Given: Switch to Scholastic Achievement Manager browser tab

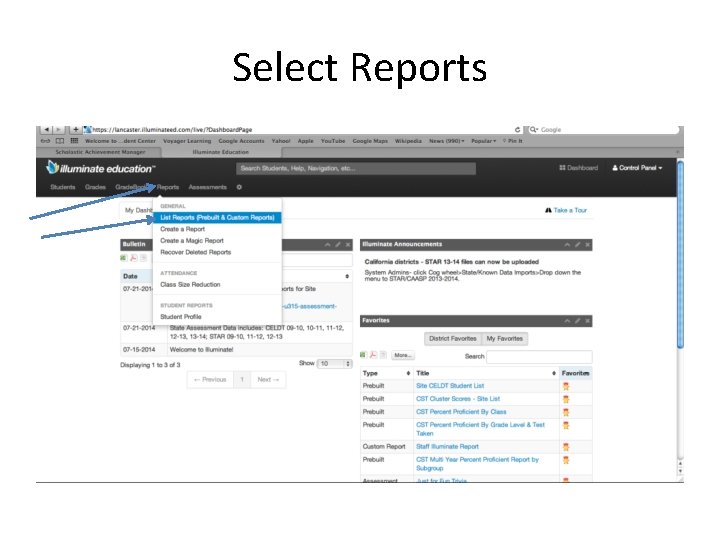Looking at the screenshot, I should [100, 152].
